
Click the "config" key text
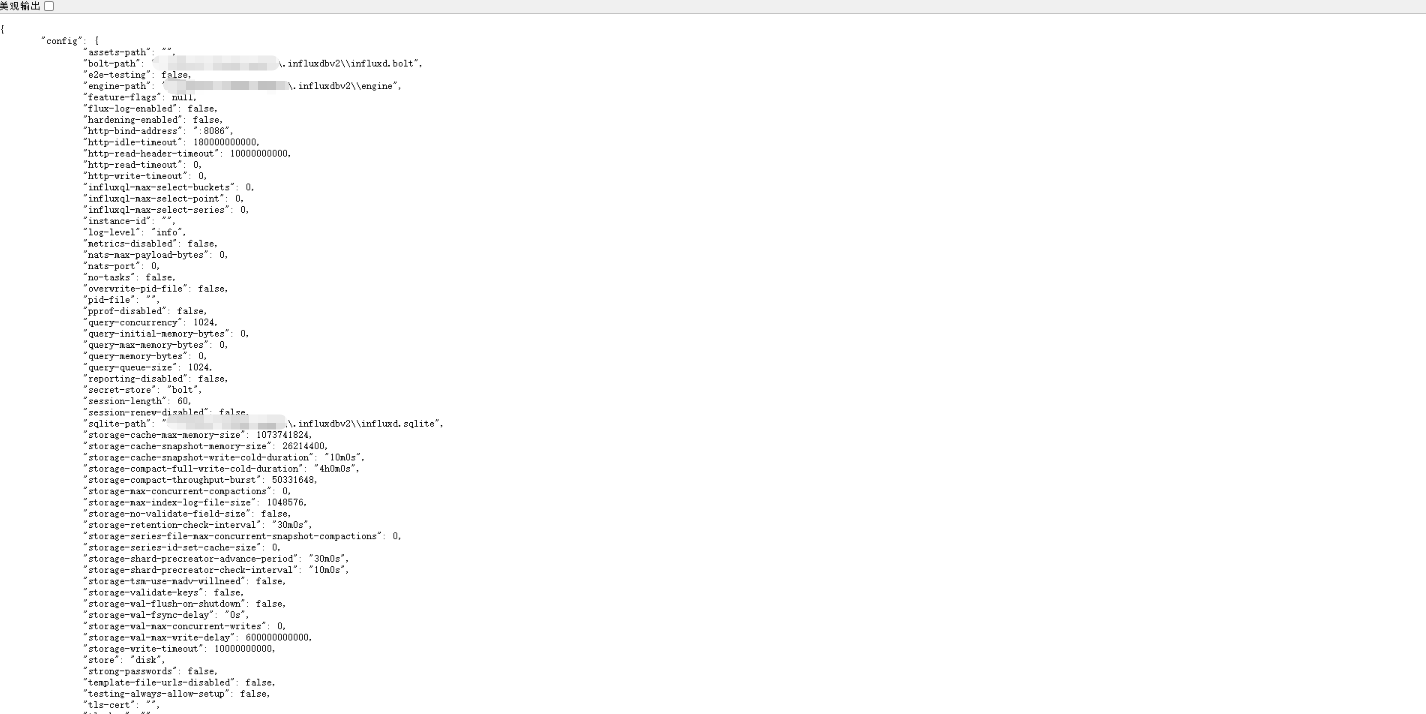pos(62,40)
